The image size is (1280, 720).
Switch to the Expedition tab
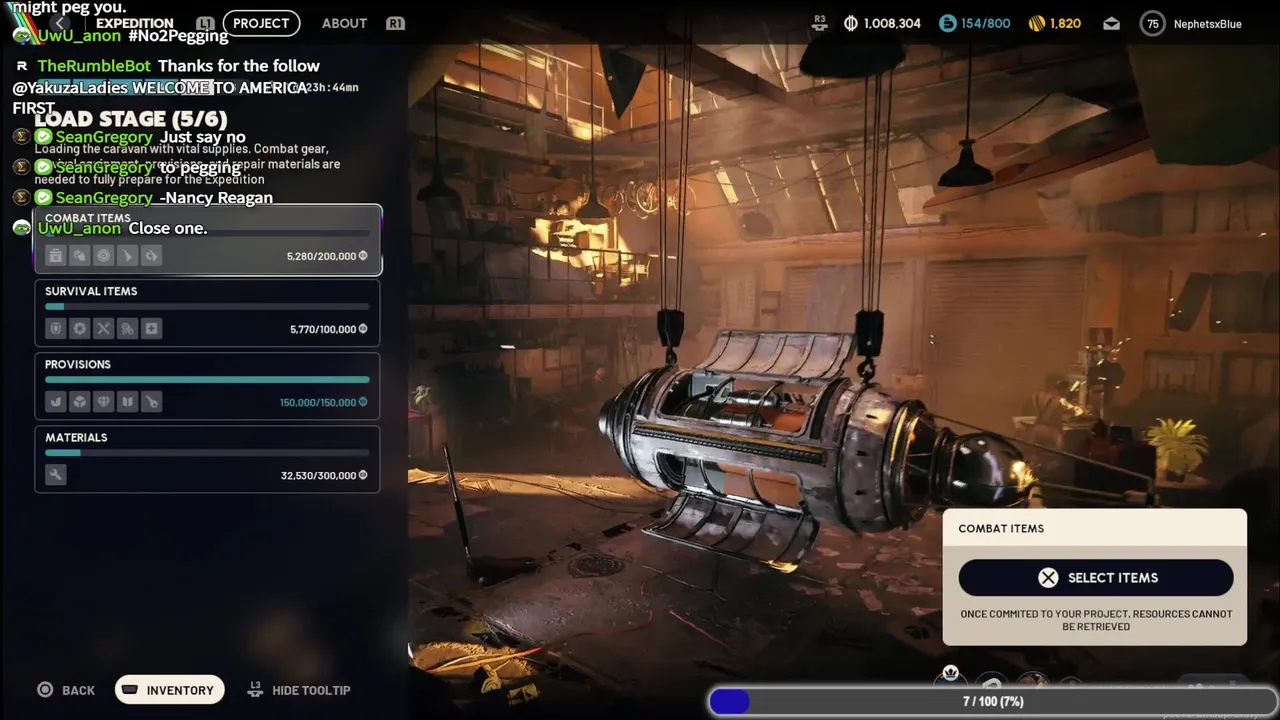pyautogui.click(x=134, y=23)
